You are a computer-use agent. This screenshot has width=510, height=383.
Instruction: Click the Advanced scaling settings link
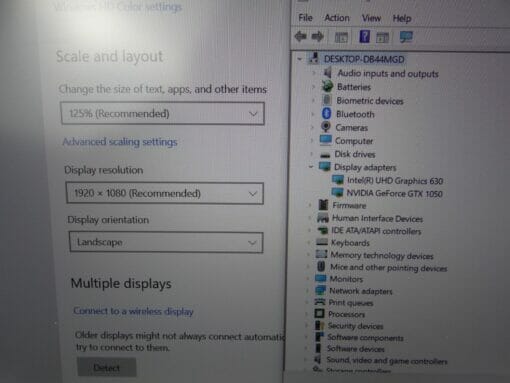tap(120, 142)
